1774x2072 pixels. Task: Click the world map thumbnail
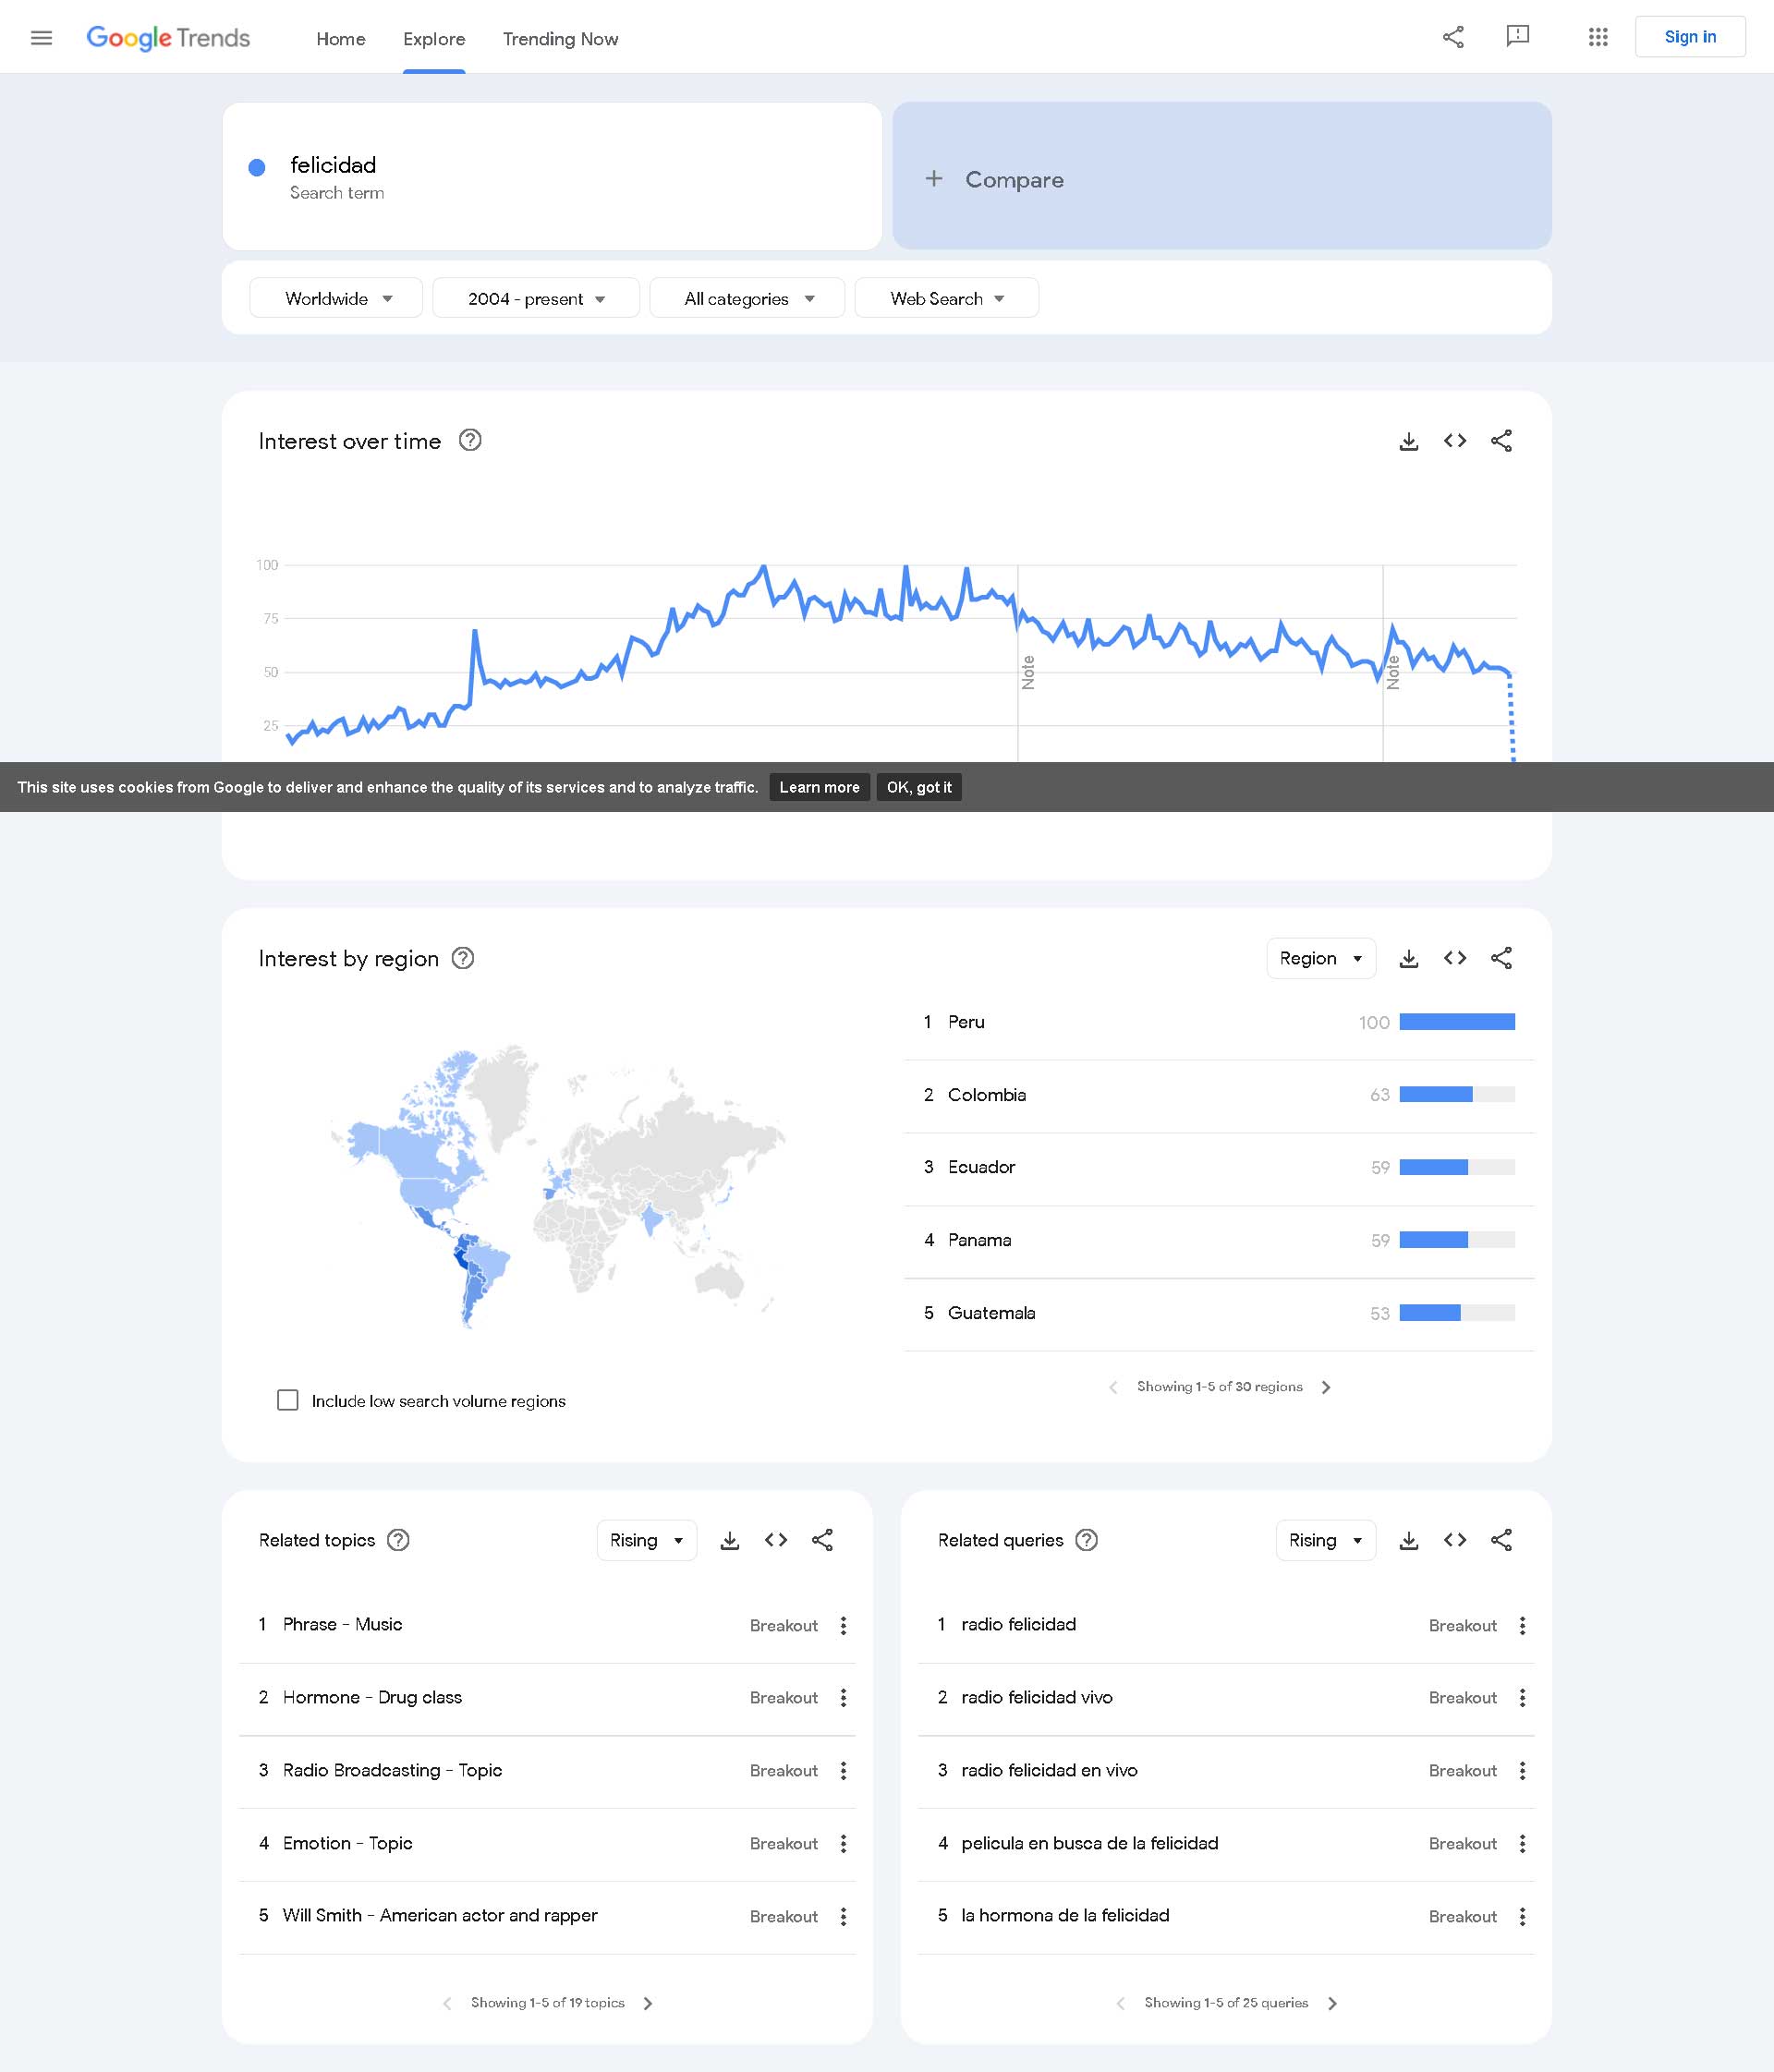pos(557,1186)
